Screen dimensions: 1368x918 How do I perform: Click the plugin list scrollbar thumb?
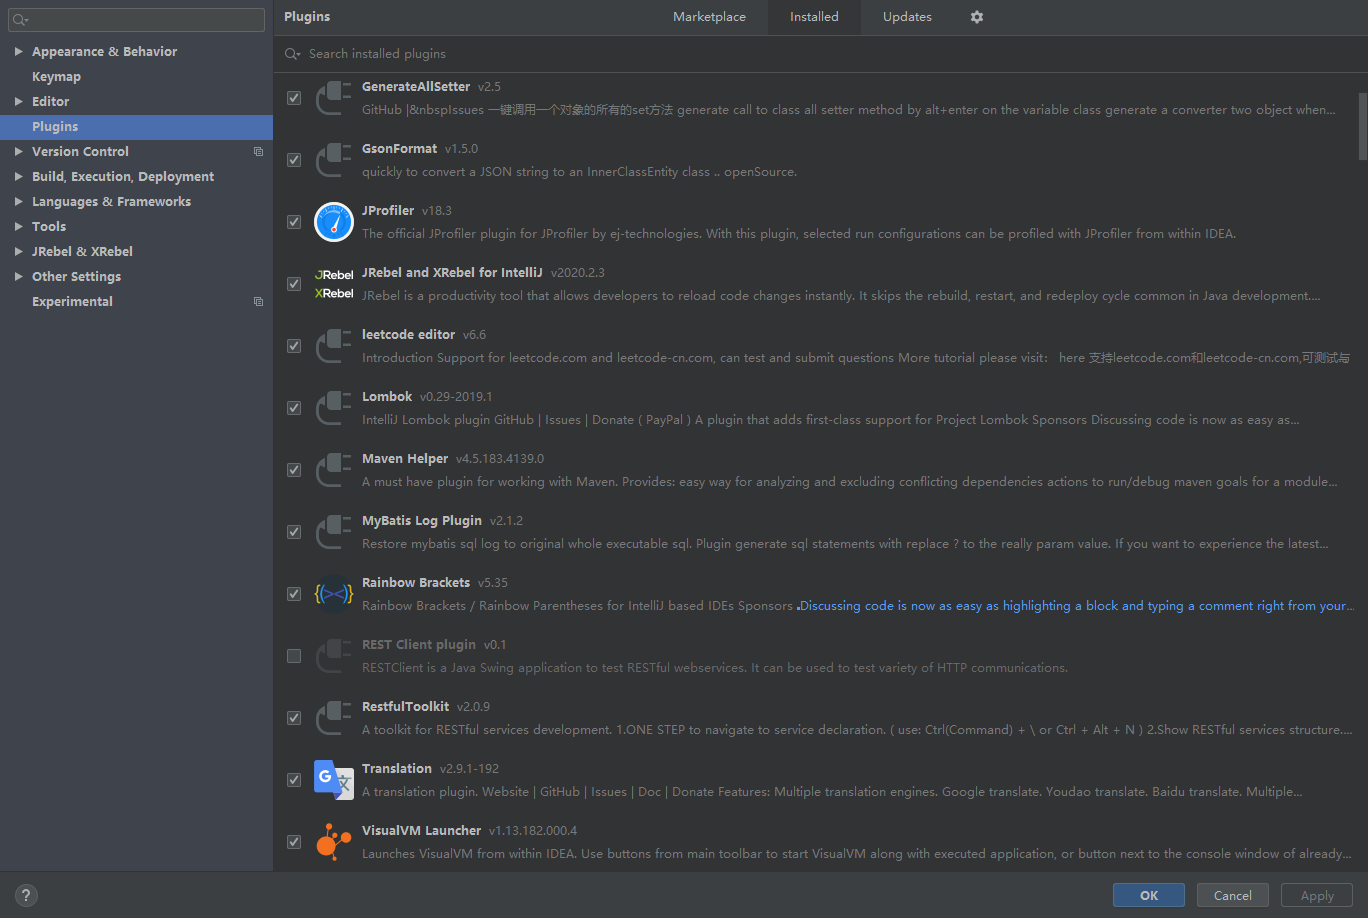1363,126
